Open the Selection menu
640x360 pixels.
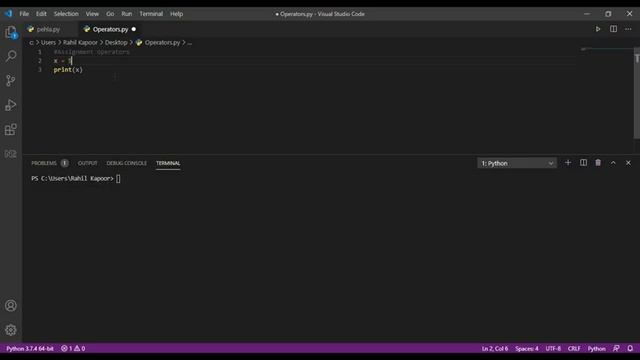pos(66,13)
